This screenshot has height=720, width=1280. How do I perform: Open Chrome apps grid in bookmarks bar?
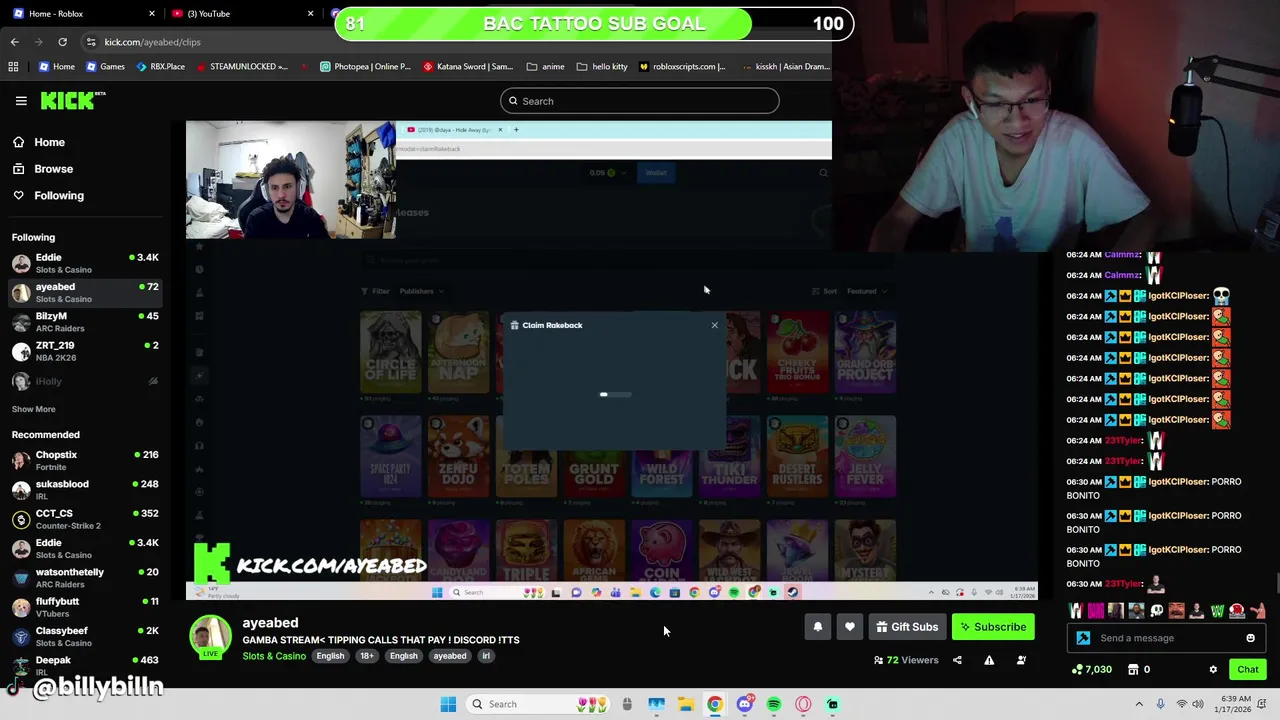13,67
